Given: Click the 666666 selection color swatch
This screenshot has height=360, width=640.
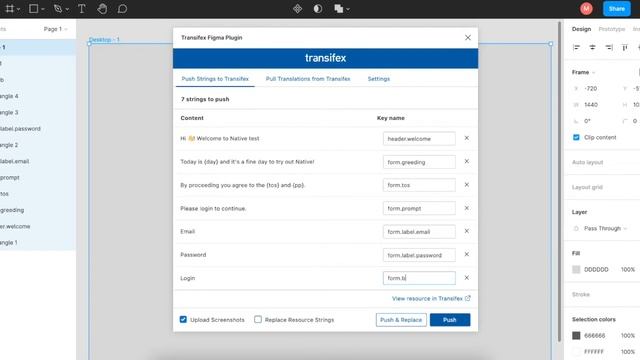Looking at the screenshot, I should pos(576,336).
